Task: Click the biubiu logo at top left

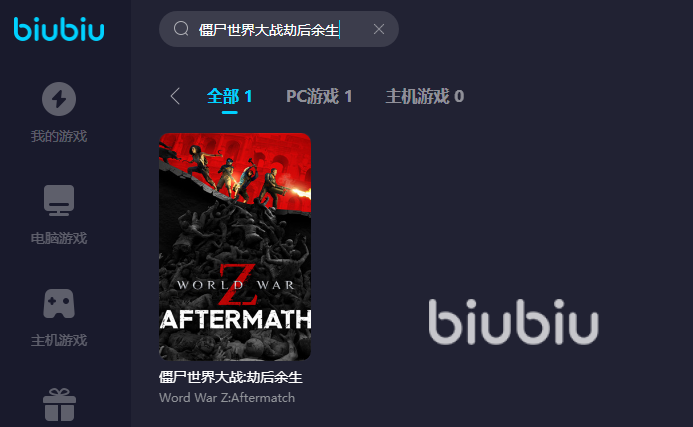Action: point(59,29)
